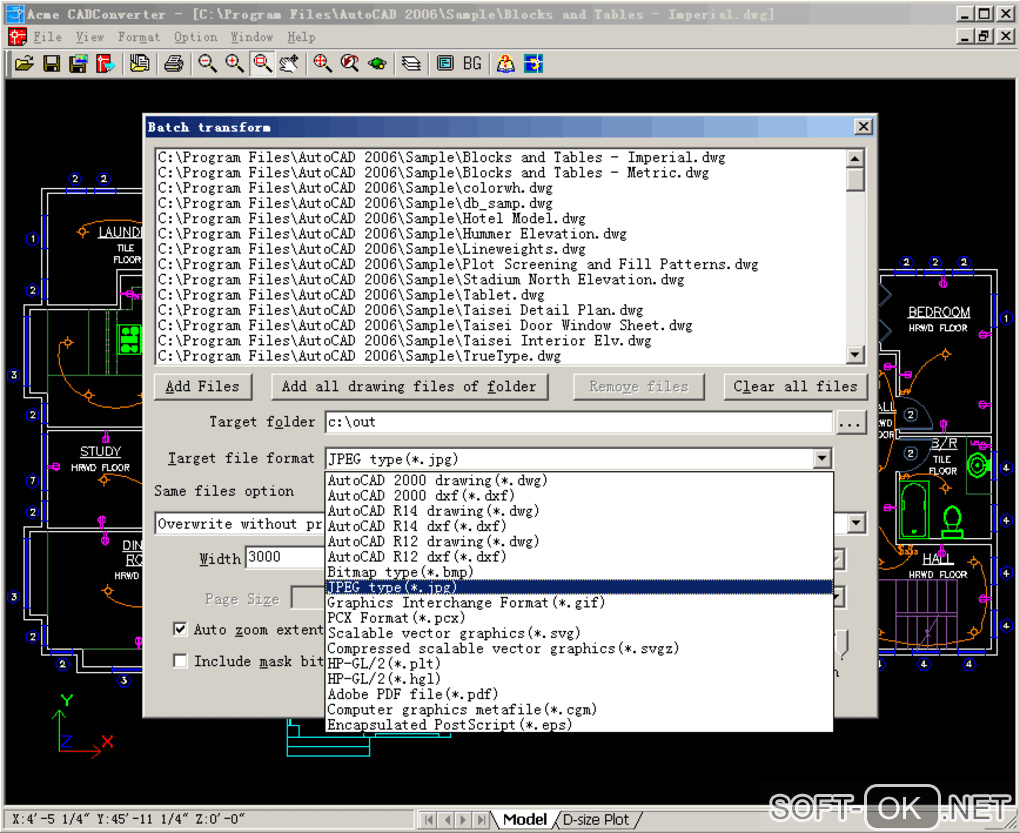Viewport: 1020px width, 833px height.
Task: Collapse the Target file format dropdown arrow
Action: click(x=822, y=458)
